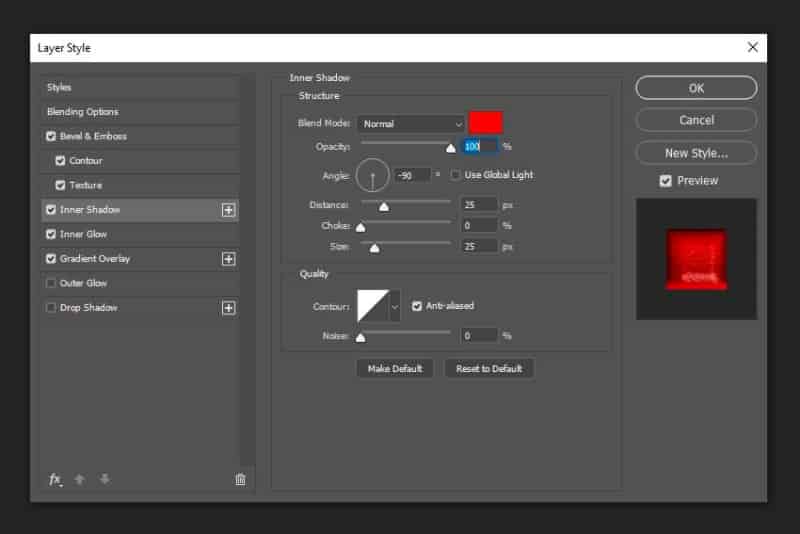Click the OK button
This screenshot has height=534, width=800.
pos(696,88)
